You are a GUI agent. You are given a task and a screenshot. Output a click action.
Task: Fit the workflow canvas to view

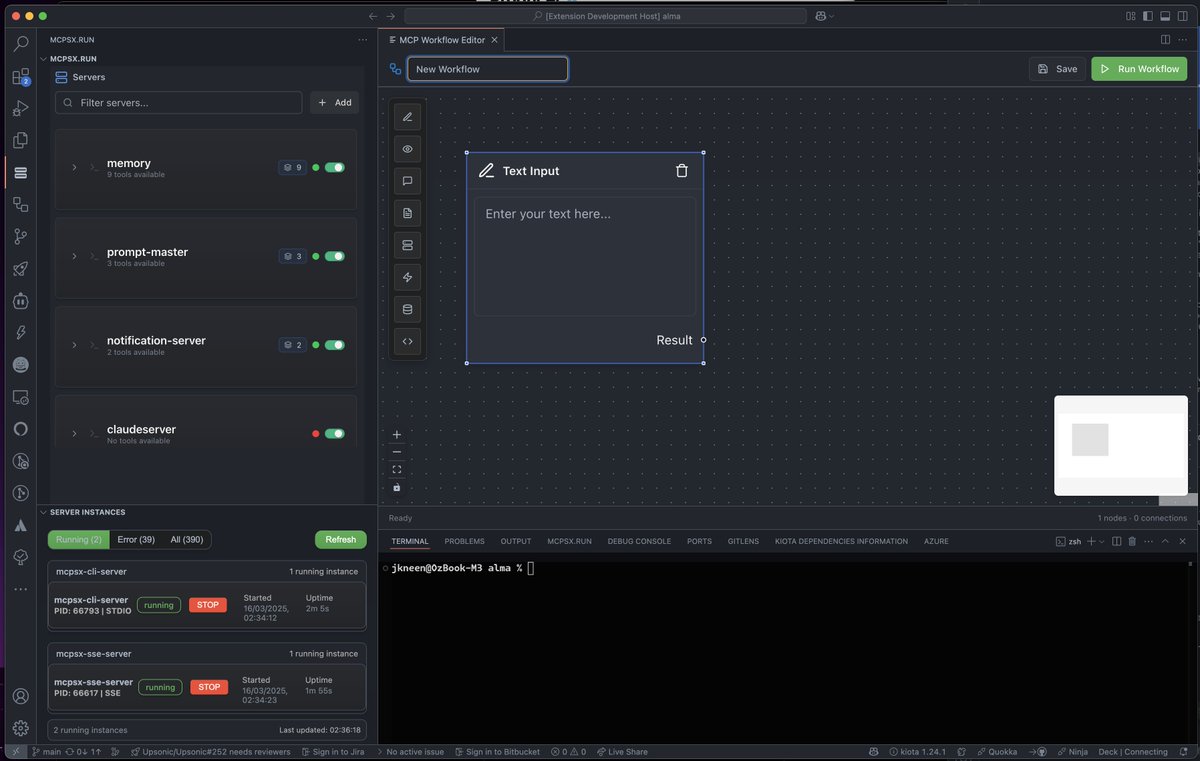click(x=397, y=469)
